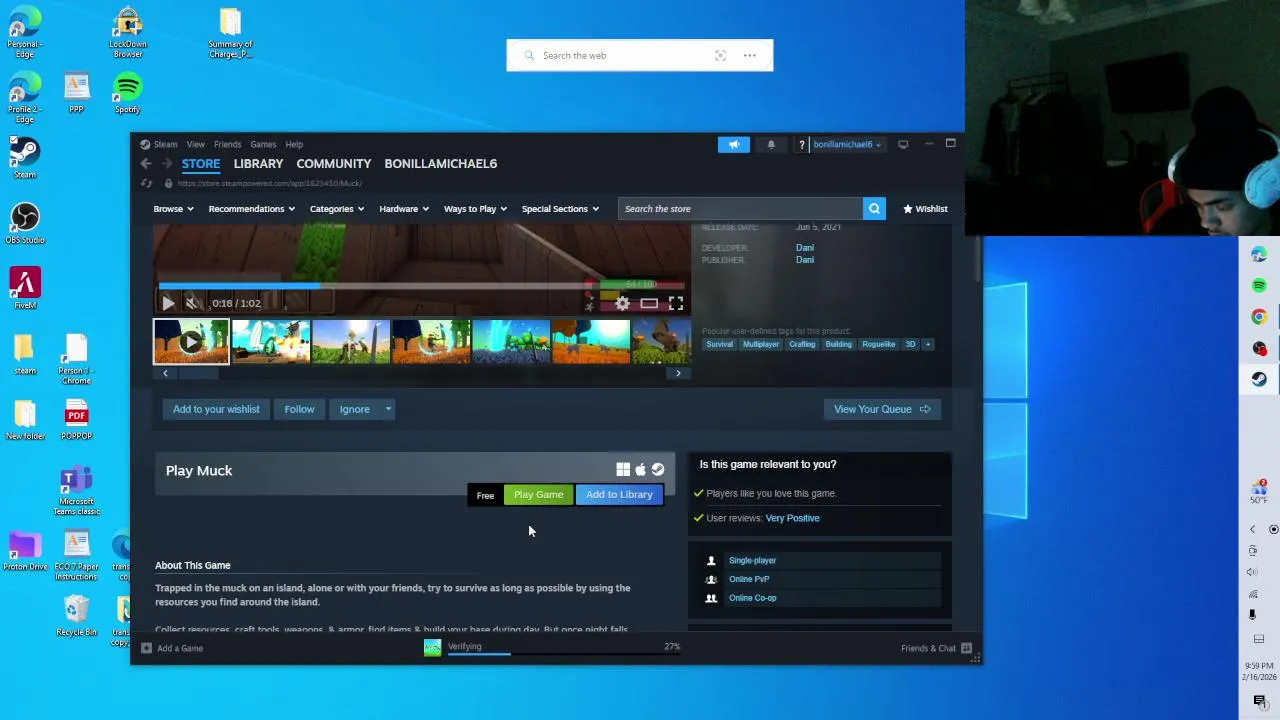Open the Survival tag
Screen dimensions: 1280x720
(x=719, y=345)
